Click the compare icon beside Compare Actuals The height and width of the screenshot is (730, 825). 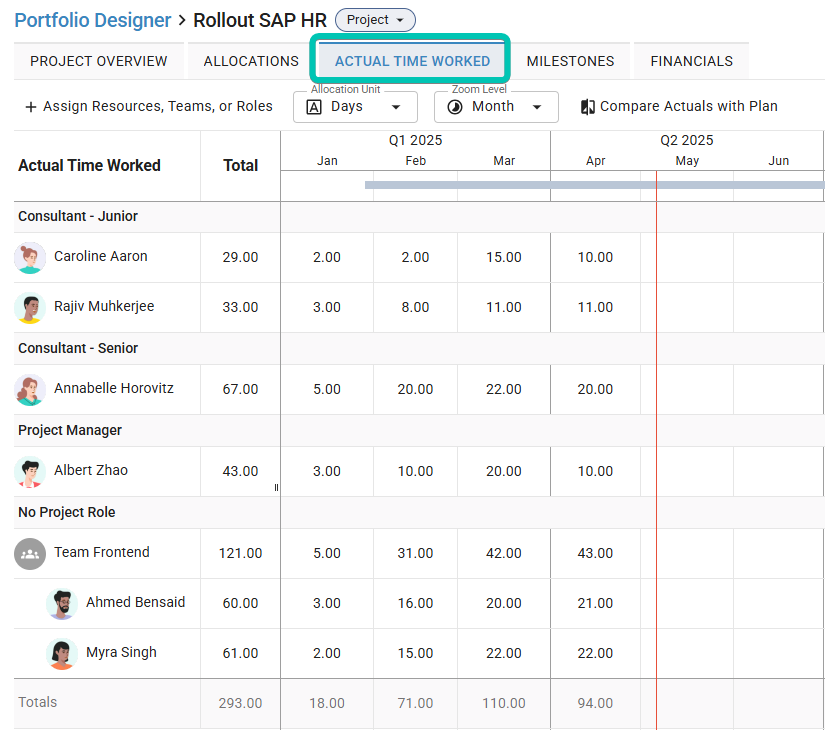587,107
